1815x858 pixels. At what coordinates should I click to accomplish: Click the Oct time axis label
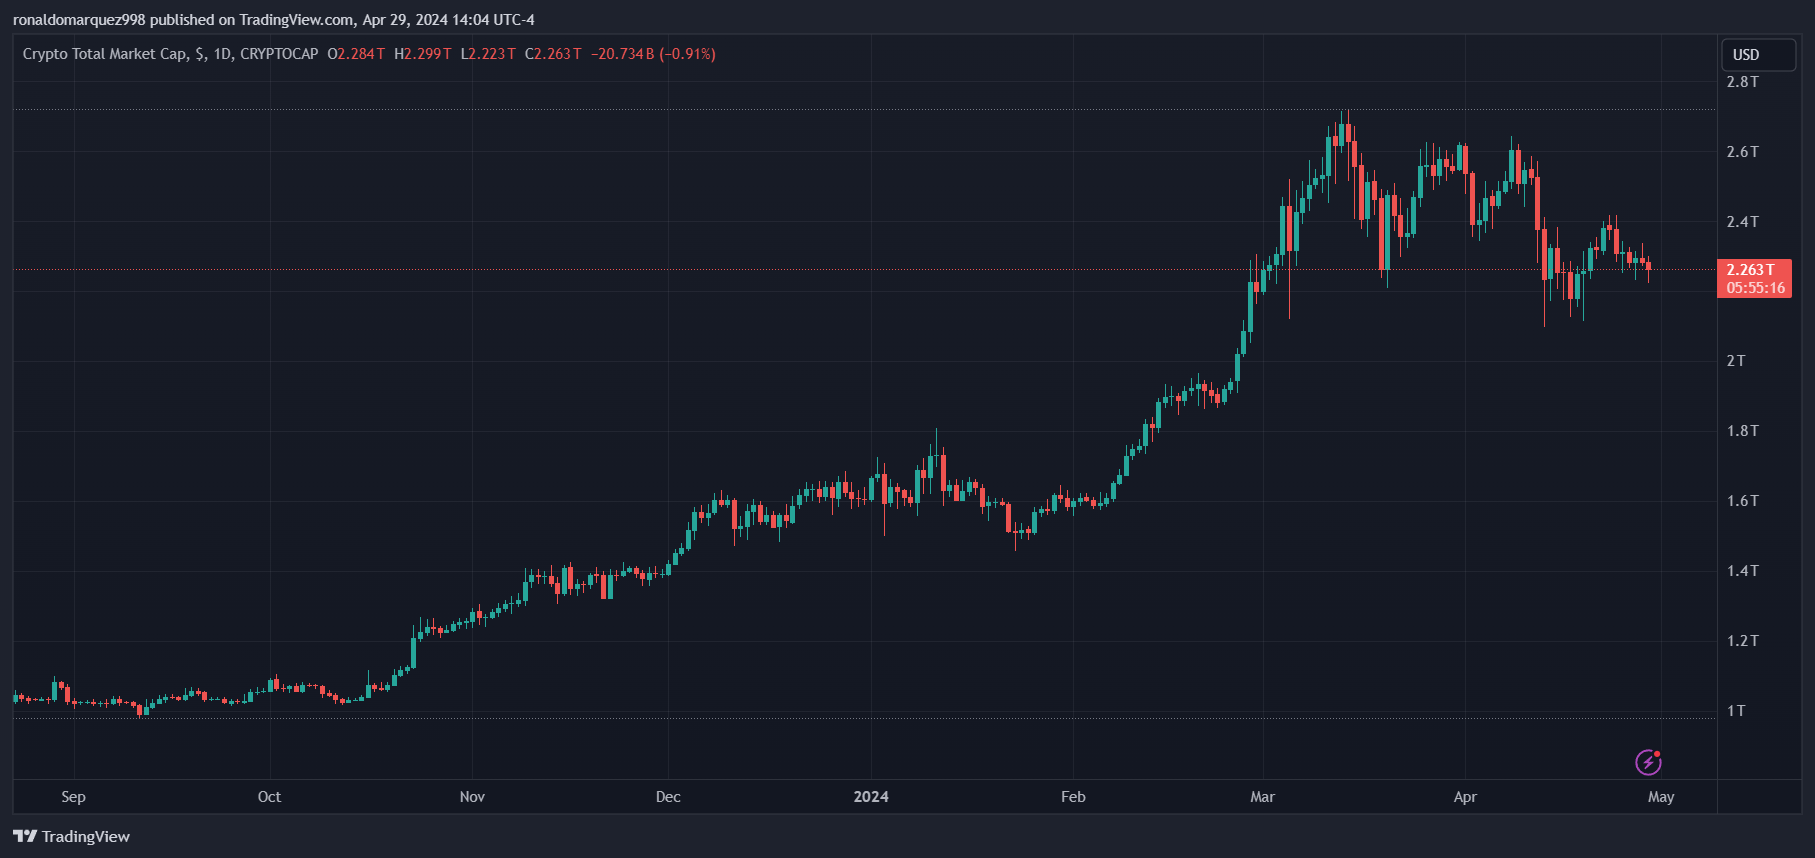pyautogui.click(x=269, y=797)
